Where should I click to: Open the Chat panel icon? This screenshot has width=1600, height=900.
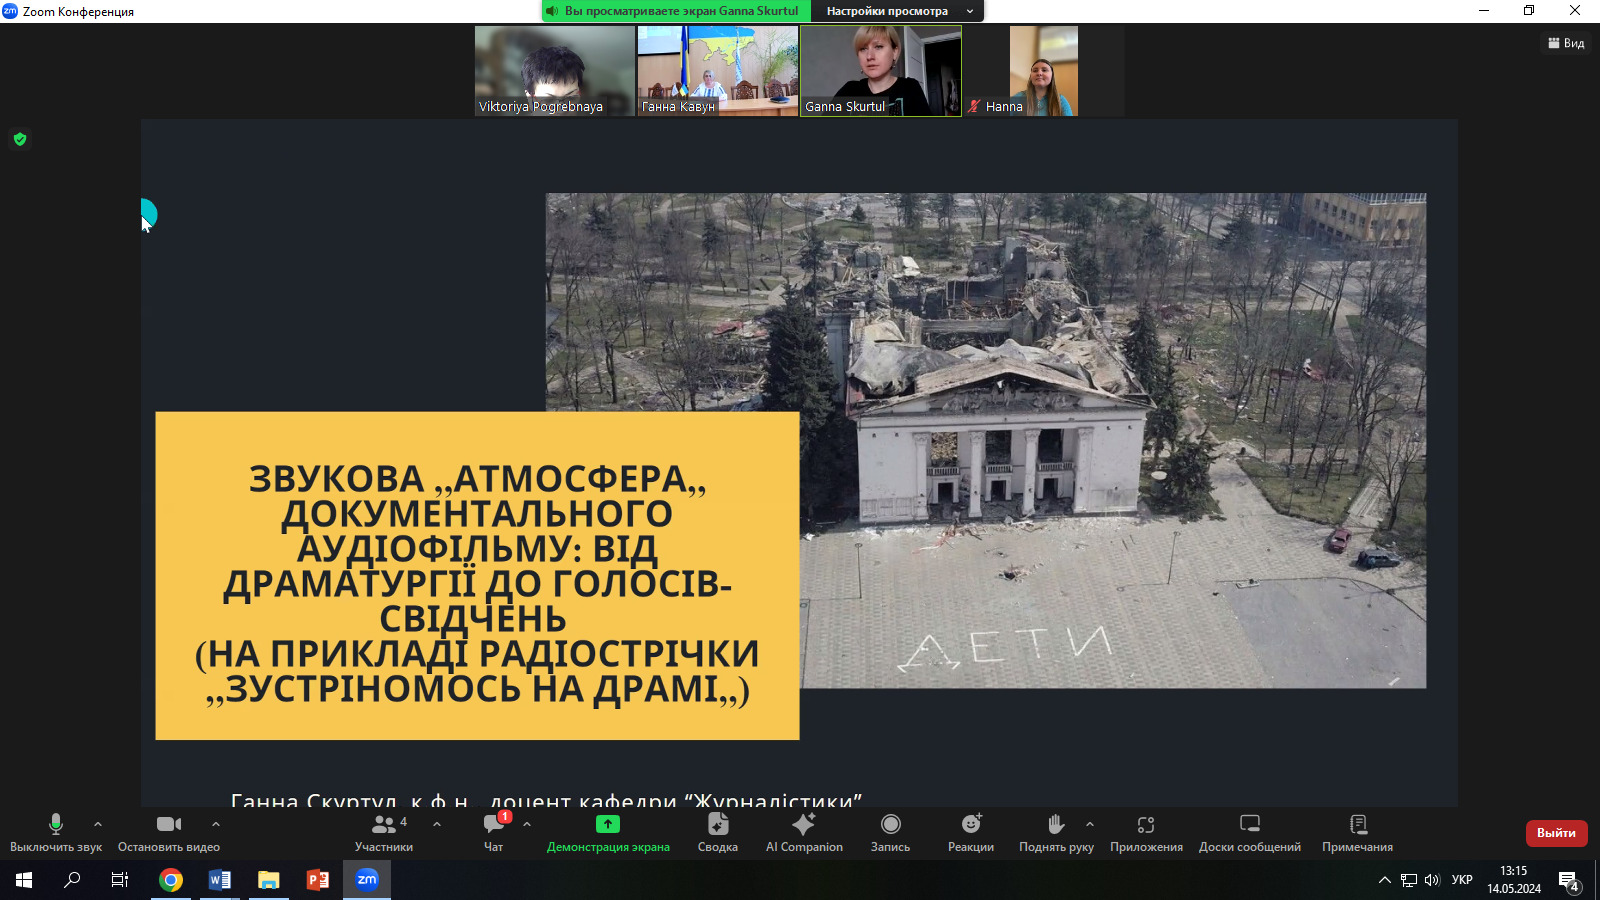click(494, 825)
